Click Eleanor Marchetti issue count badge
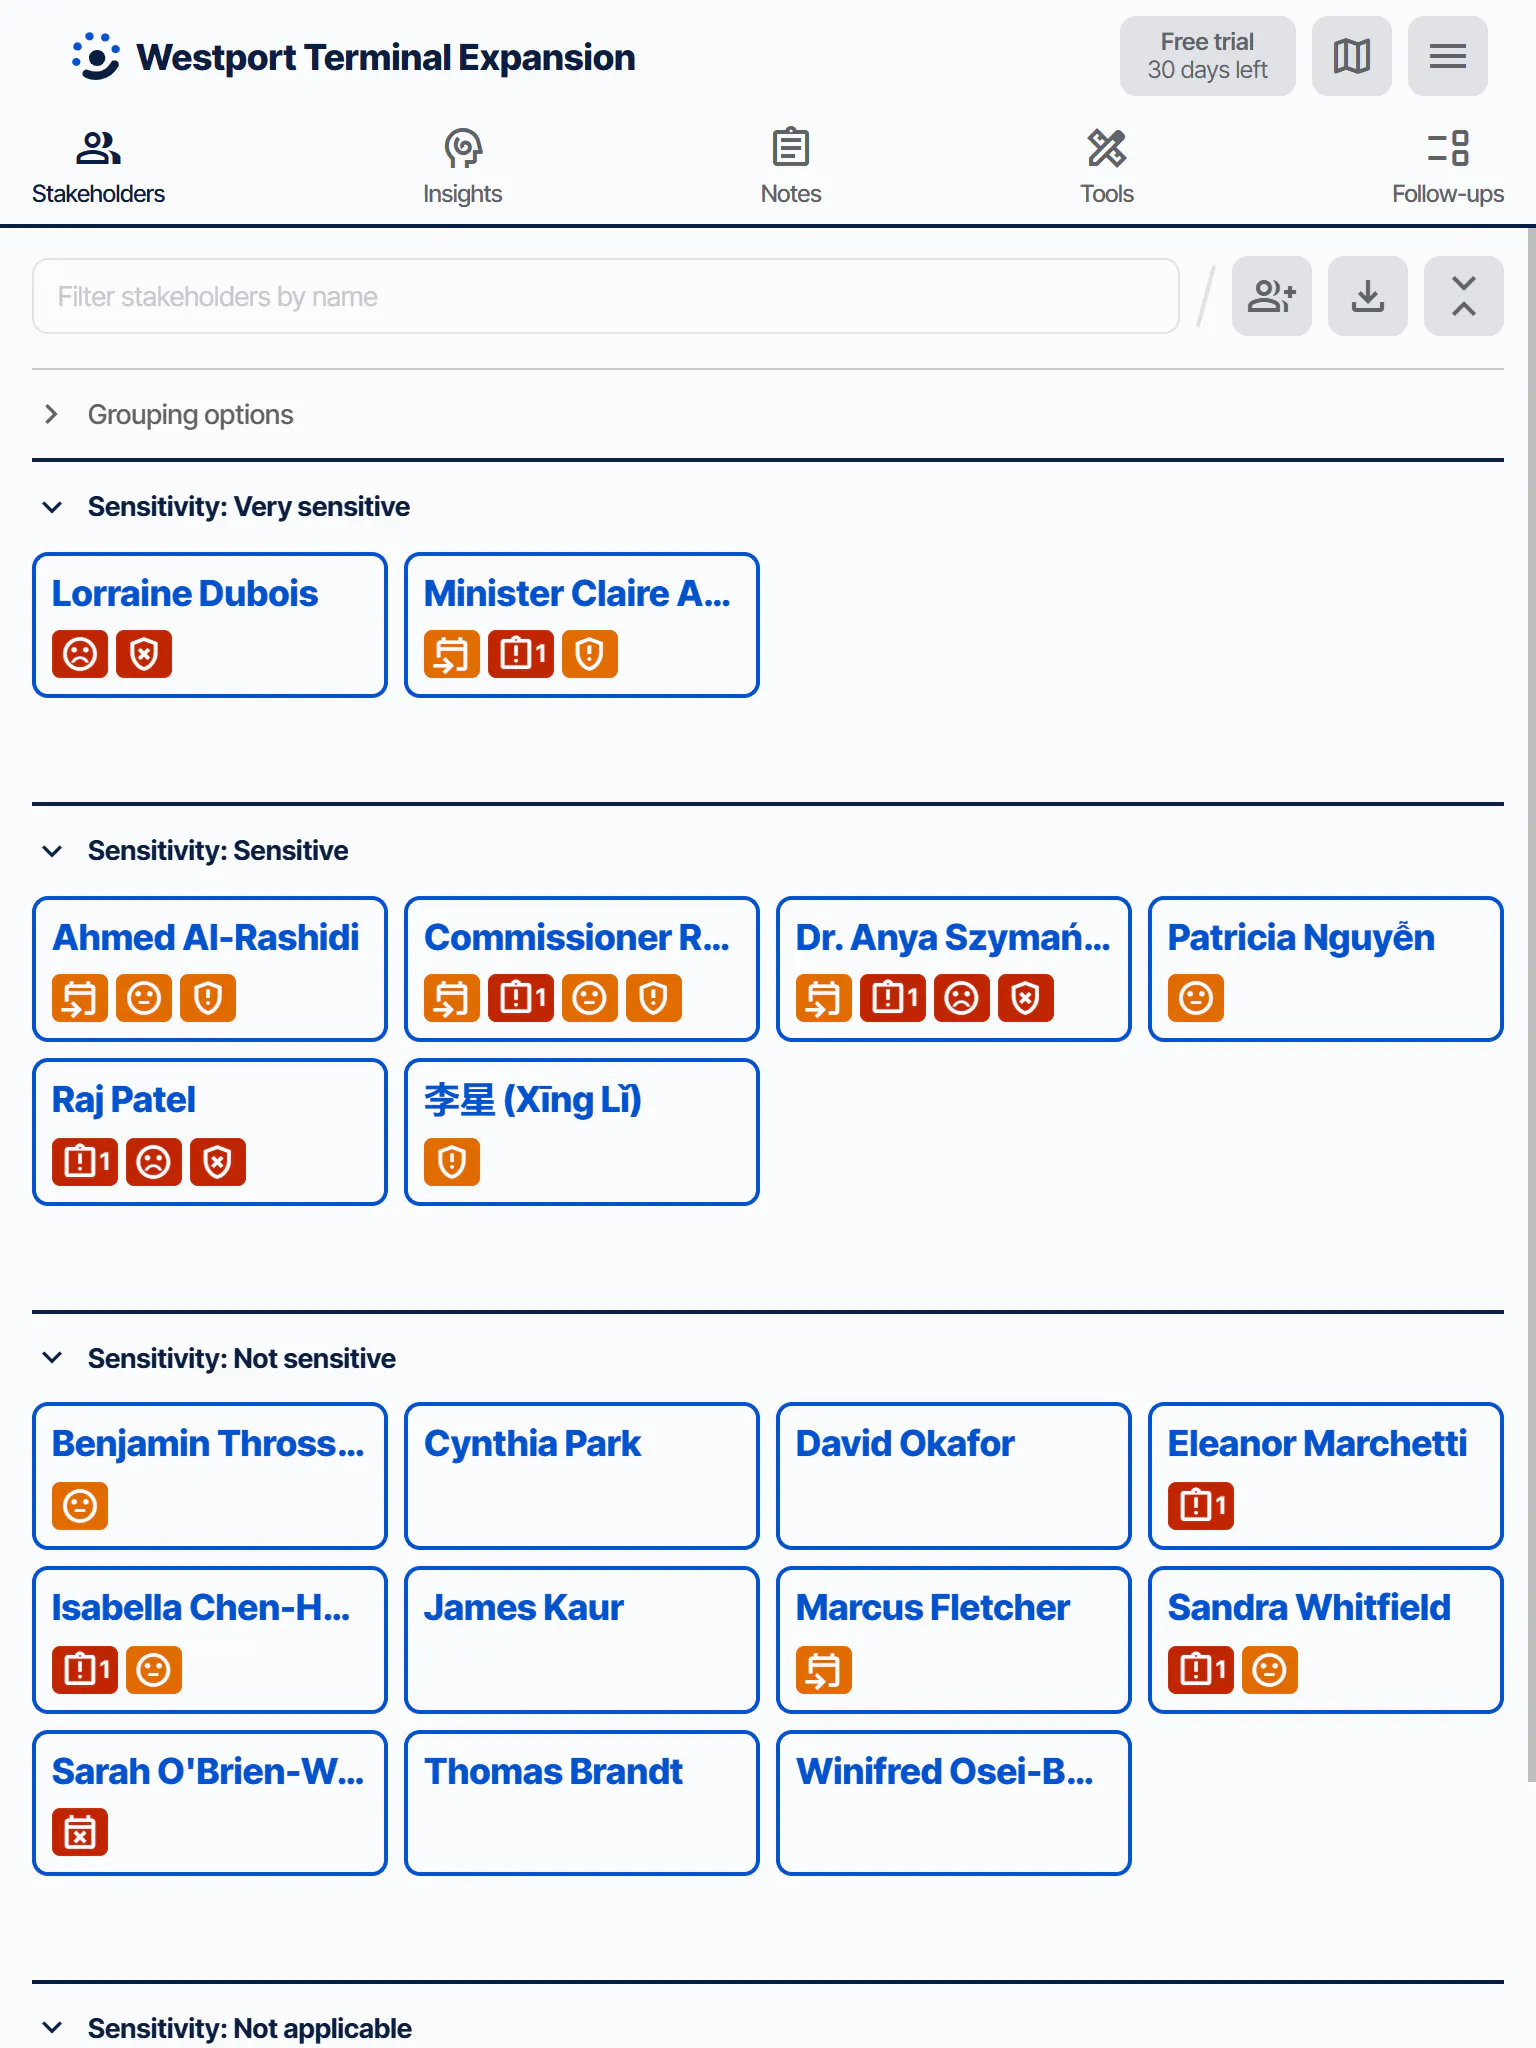 coord(1201,1506)
